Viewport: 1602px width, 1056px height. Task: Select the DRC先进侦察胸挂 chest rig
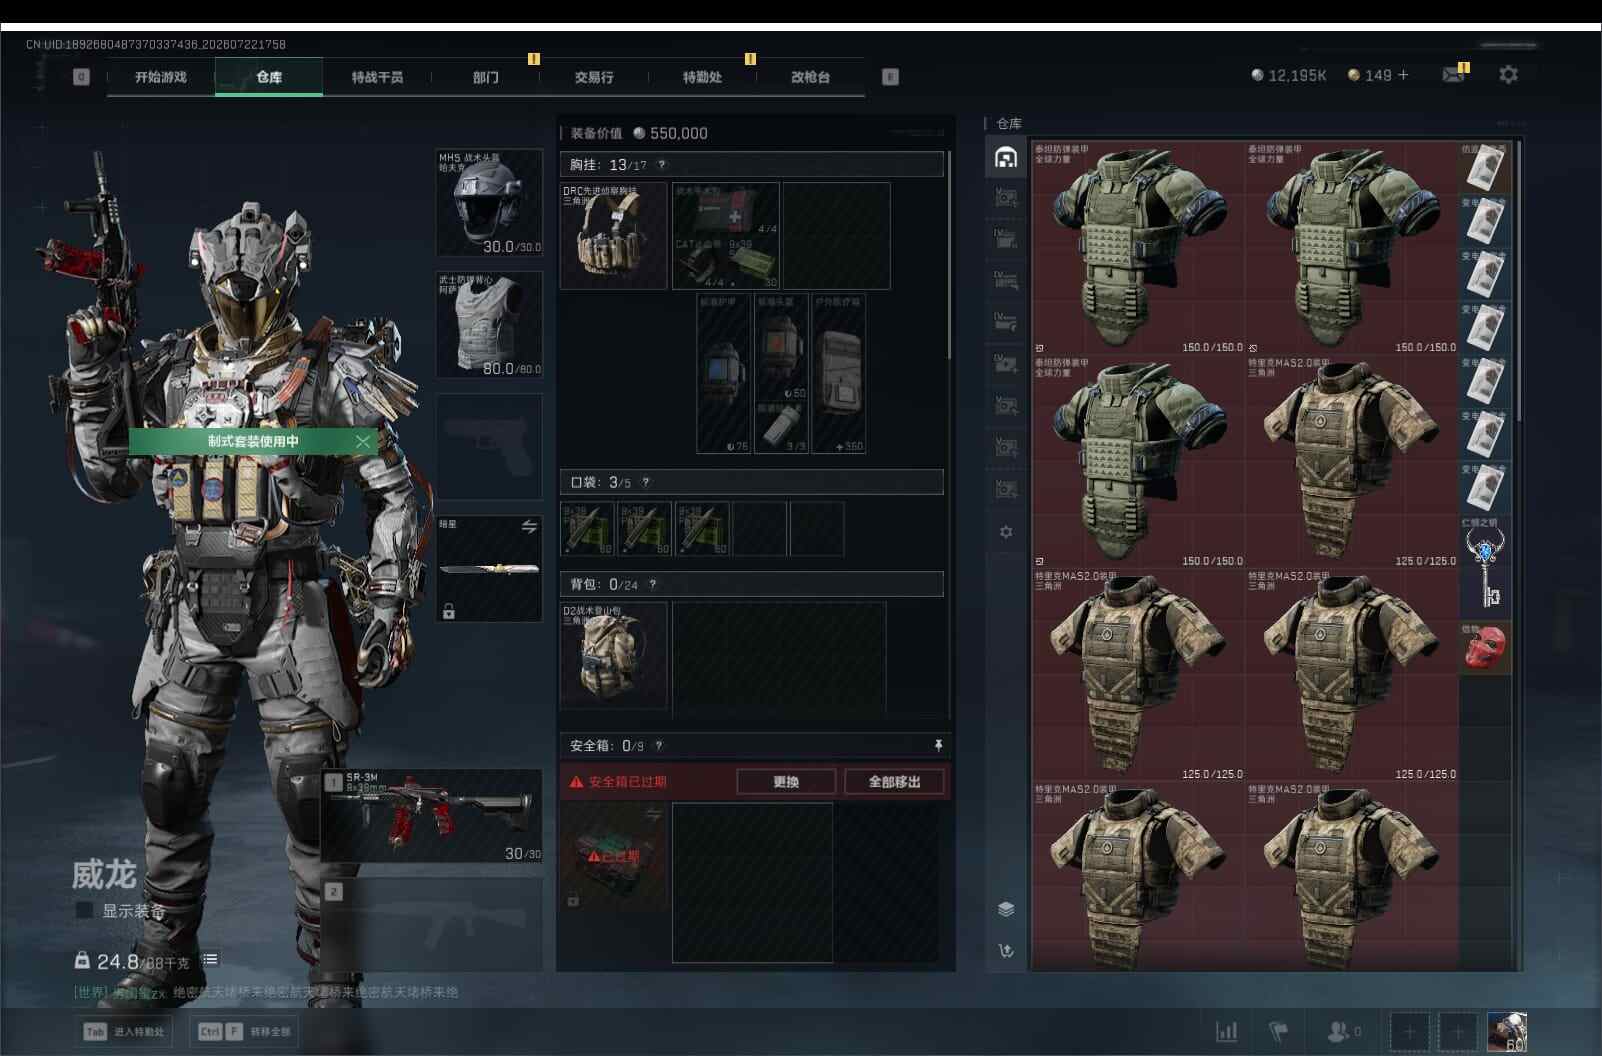tap(614, 236)
